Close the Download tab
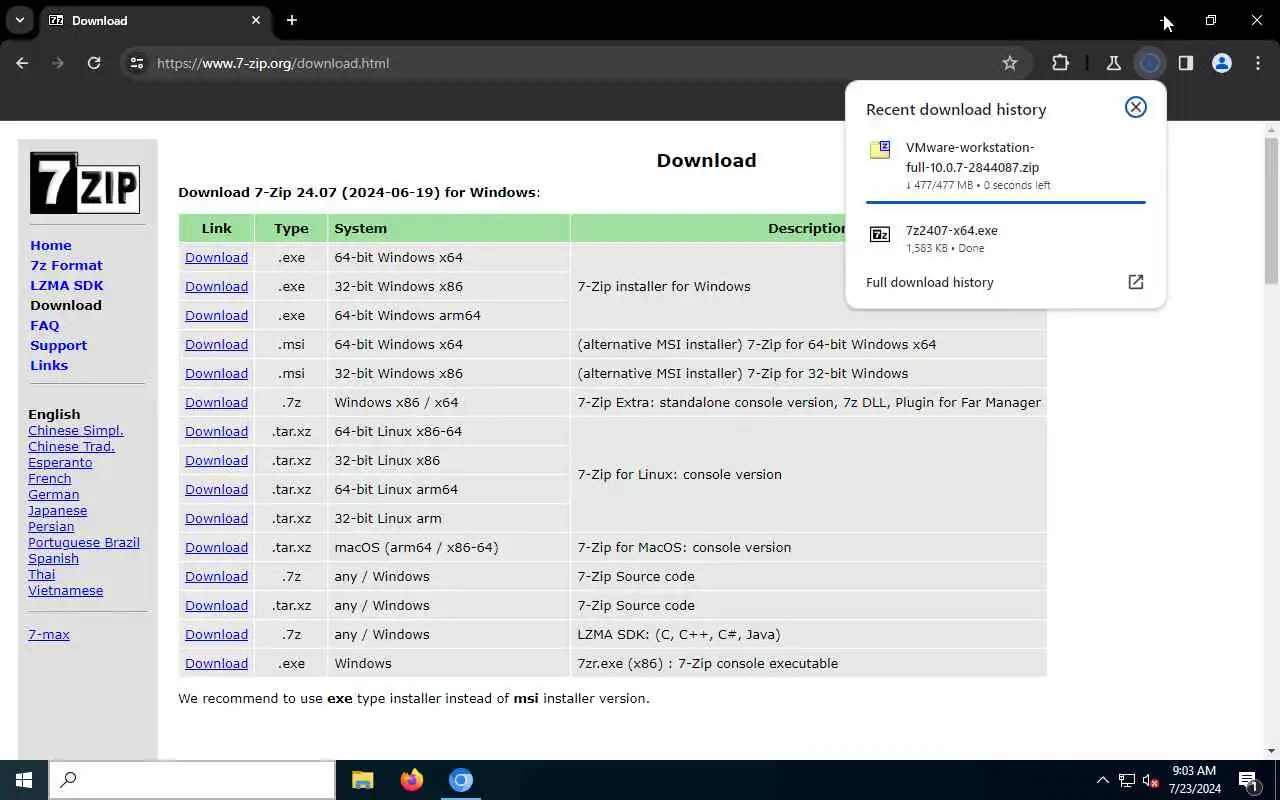Viewport: 1280px width, 800px height. (x=256, y=20)
